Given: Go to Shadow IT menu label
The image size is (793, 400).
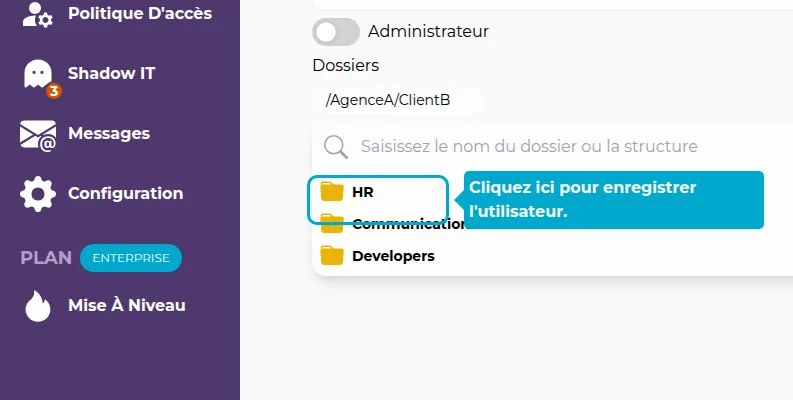Looking at the screenshot, I should tap(111, 73).
